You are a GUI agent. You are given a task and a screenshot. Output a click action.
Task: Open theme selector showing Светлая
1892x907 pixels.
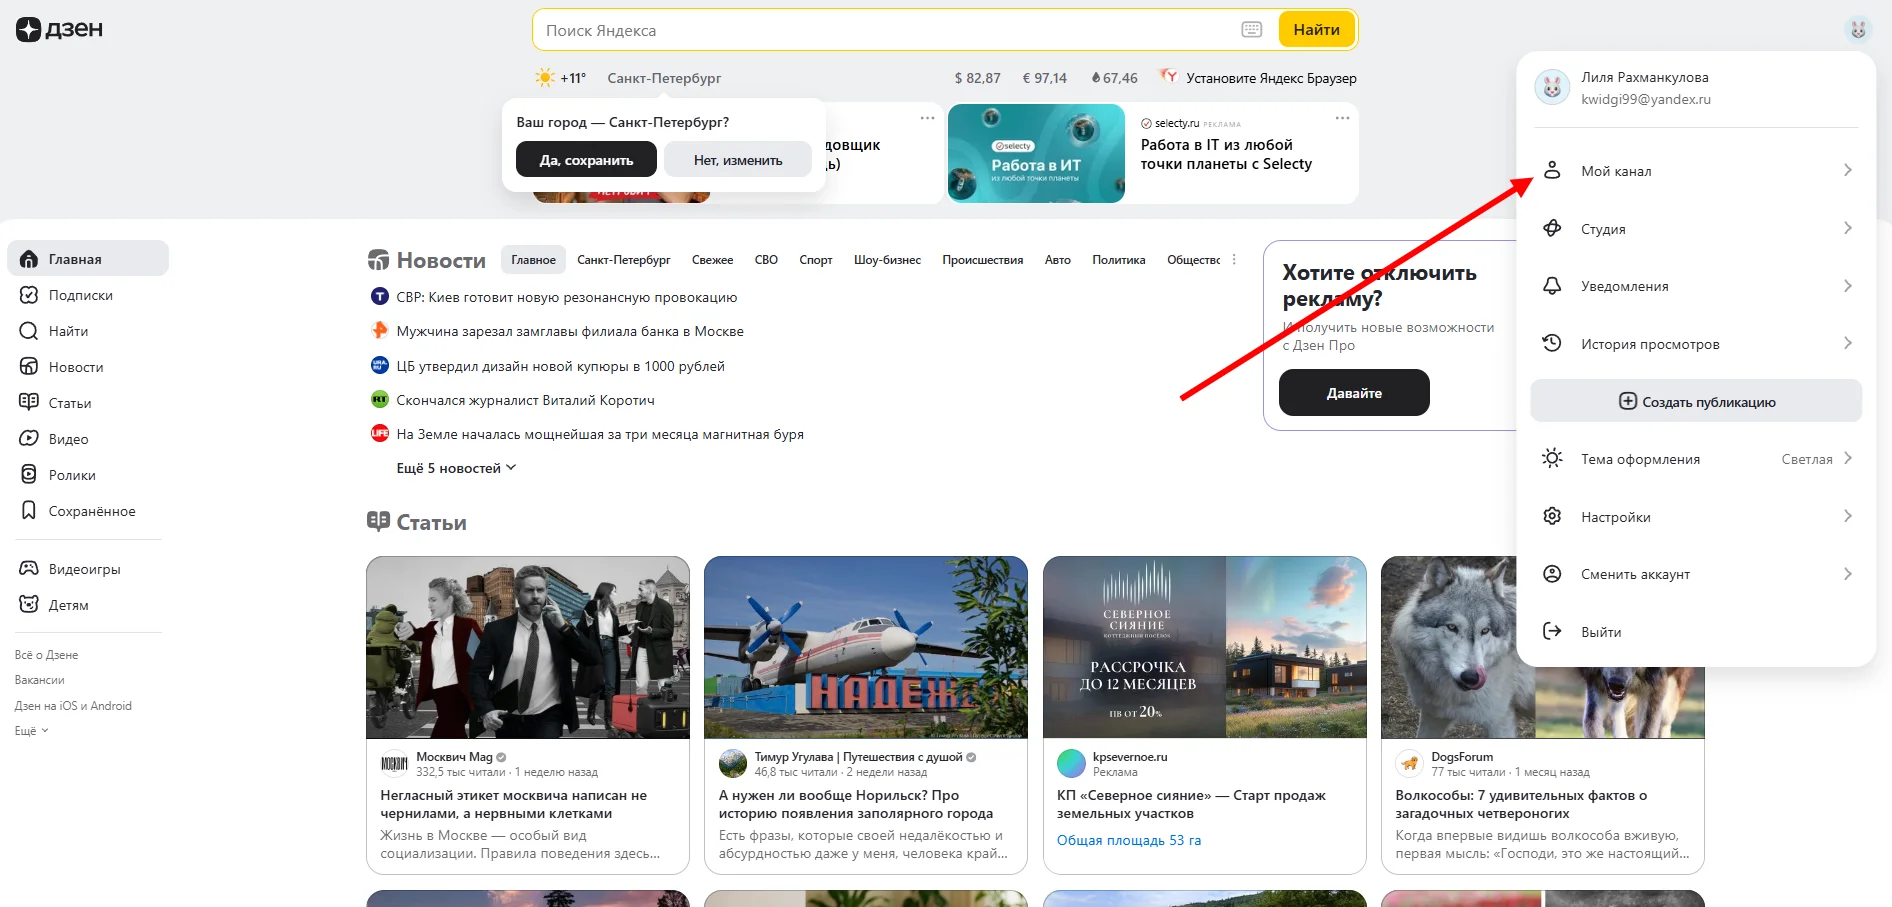coord(1817,459)
